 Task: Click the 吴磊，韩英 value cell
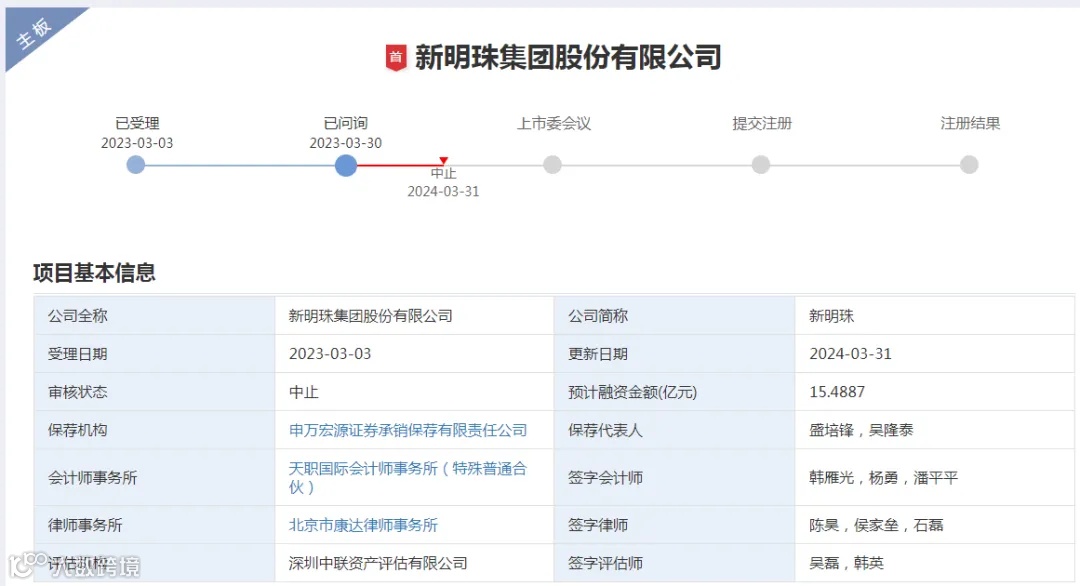tap(935, 563)
